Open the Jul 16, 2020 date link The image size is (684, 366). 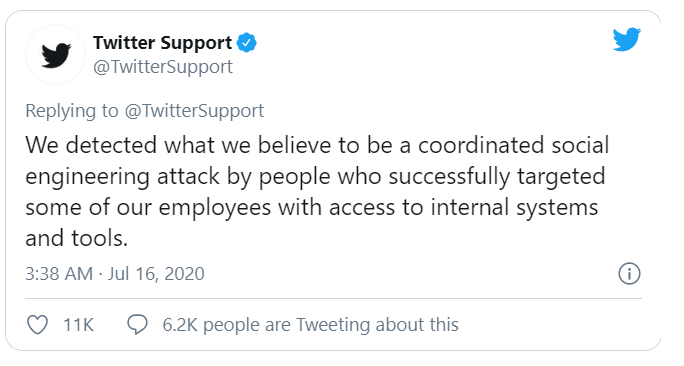156,274
